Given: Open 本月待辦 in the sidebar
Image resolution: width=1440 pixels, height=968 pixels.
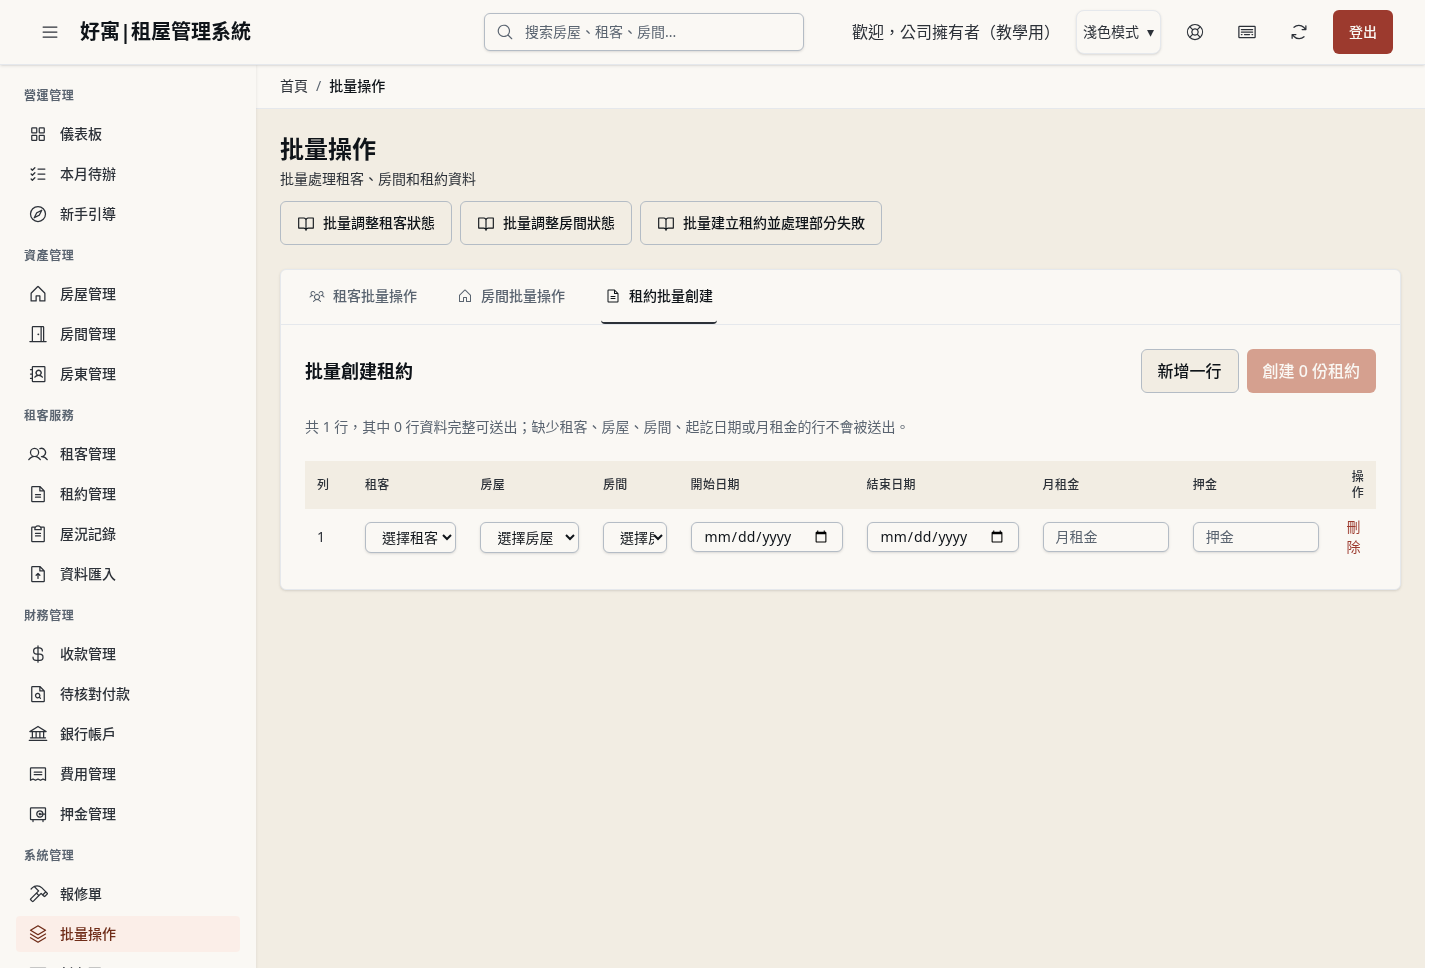Looking at the screenshot, I should (x=128, y=174).
